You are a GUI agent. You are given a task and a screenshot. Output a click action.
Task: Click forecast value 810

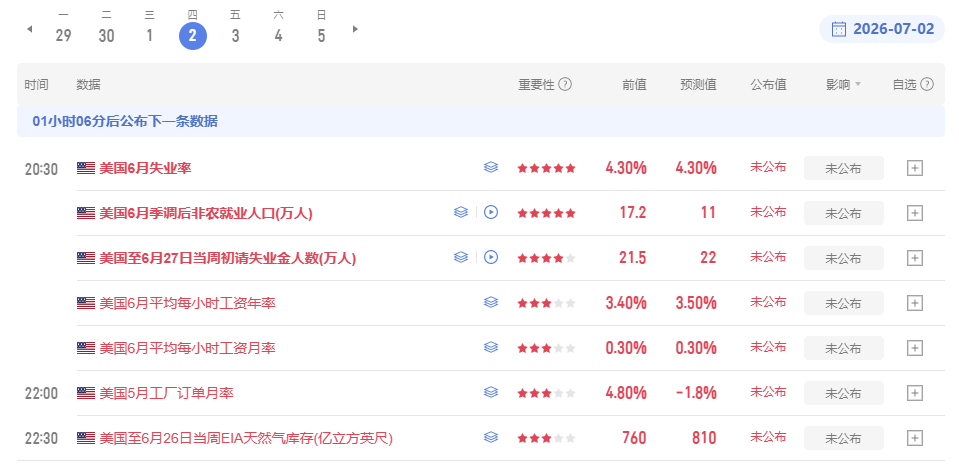[x=703, y=438]
